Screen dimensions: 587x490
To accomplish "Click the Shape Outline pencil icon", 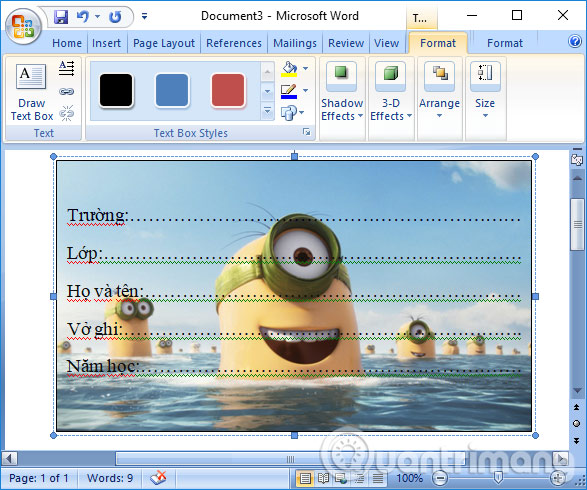I will click(x=289, y=91).
